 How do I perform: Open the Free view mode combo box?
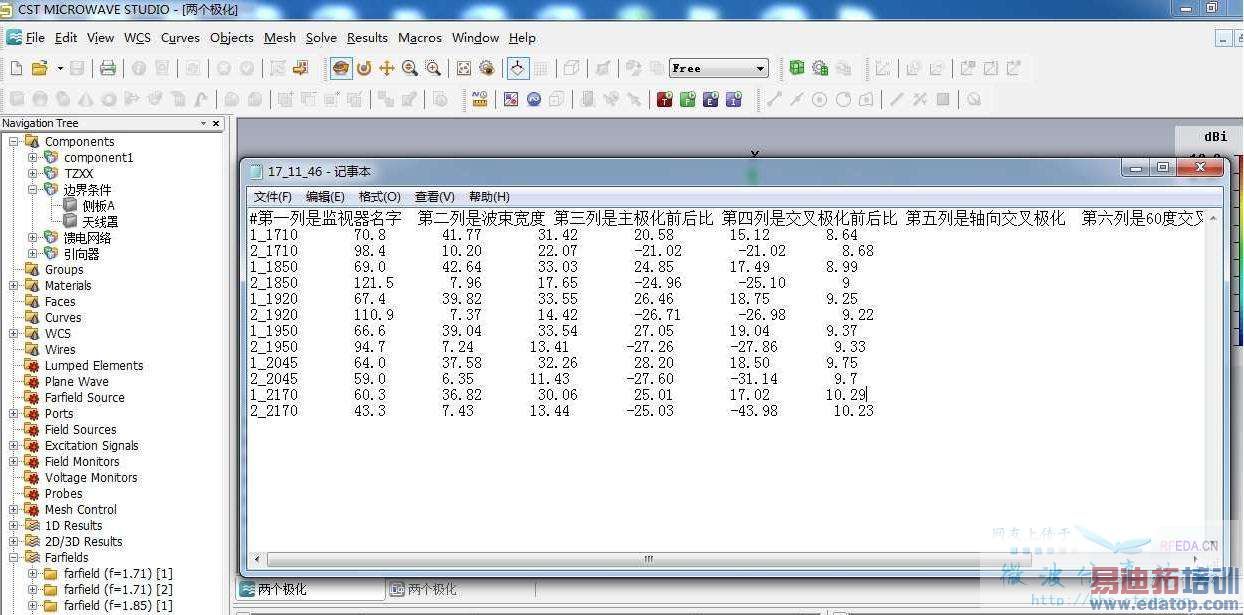click(x=718, y=68)
